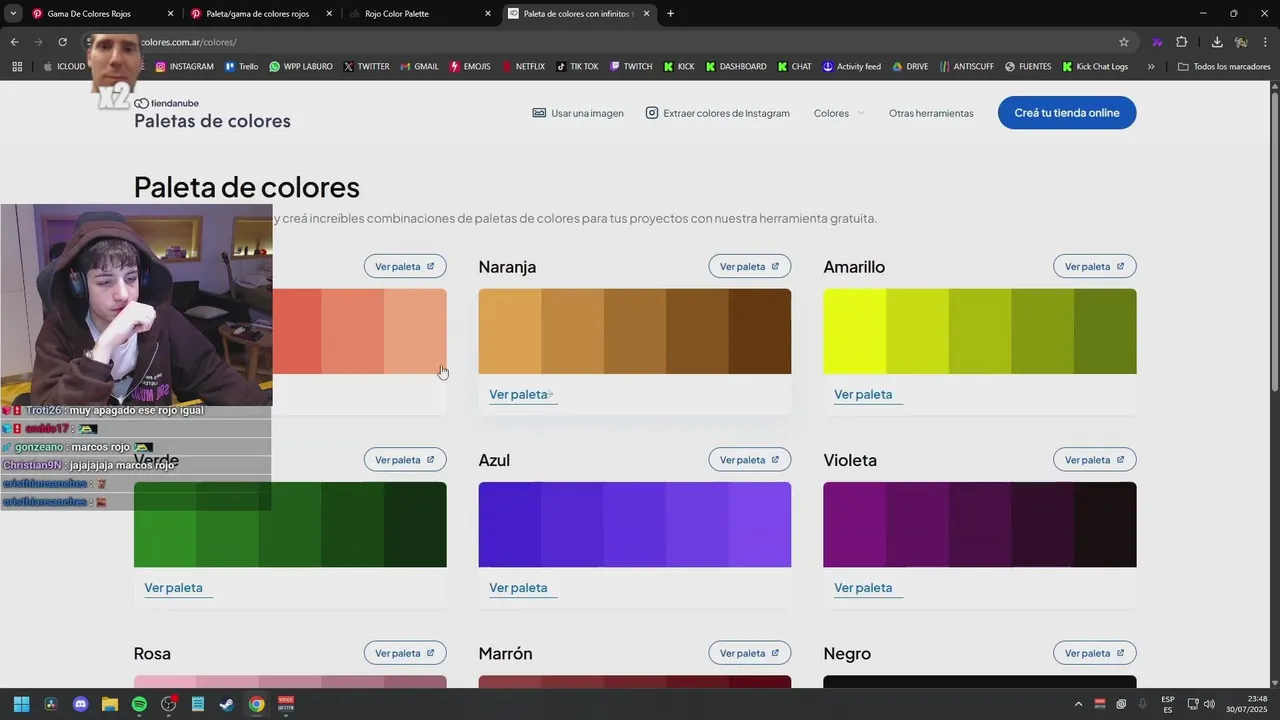Open the apps grid in bookmarks bar

click(17, 67)
